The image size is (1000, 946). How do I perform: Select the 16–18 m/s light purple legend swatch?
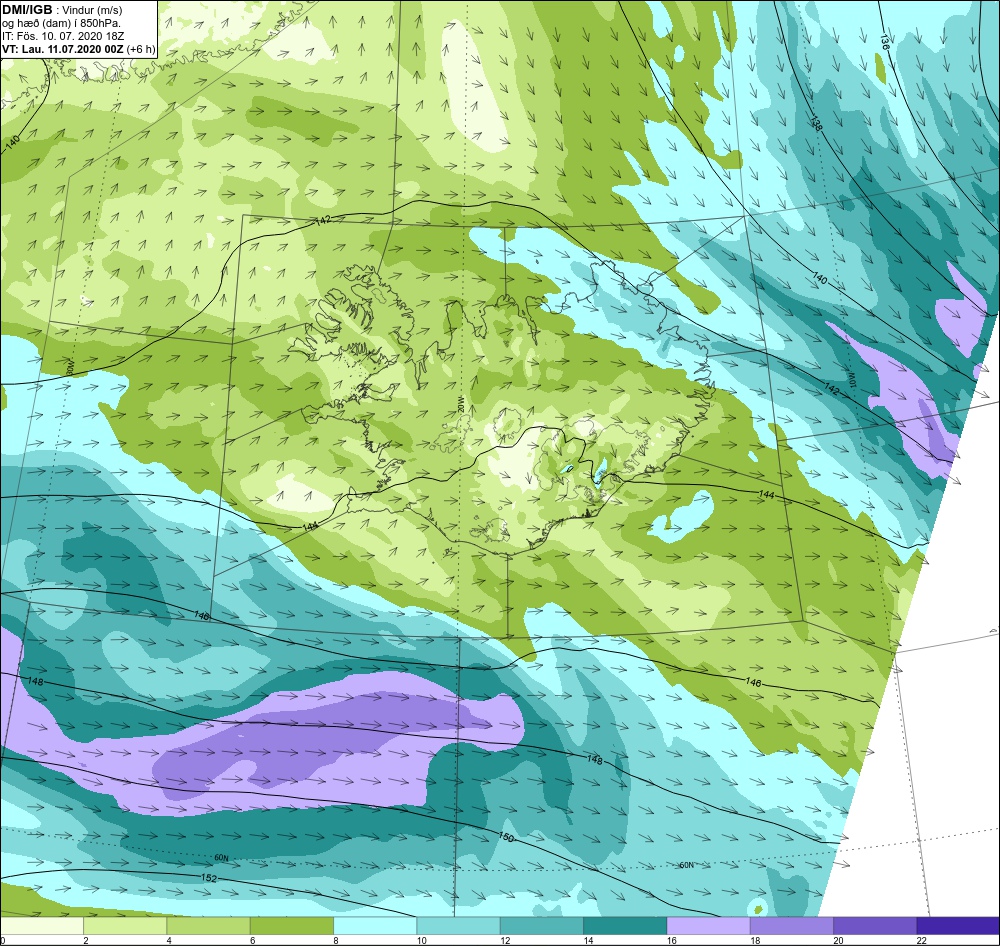tap(708, 925)
